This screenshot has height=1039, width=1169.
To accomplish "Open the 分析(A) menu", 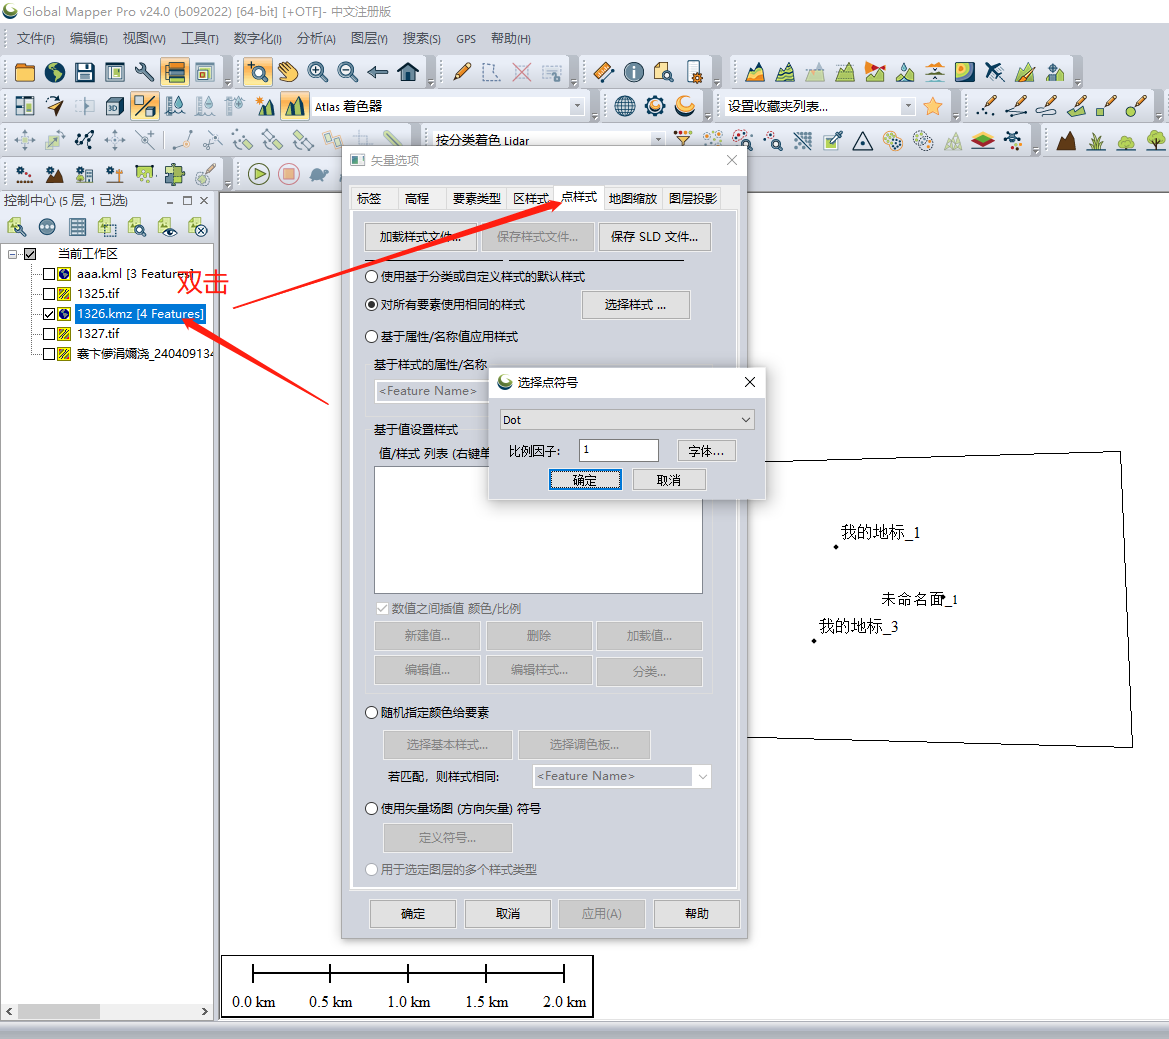I will [316, 39].
